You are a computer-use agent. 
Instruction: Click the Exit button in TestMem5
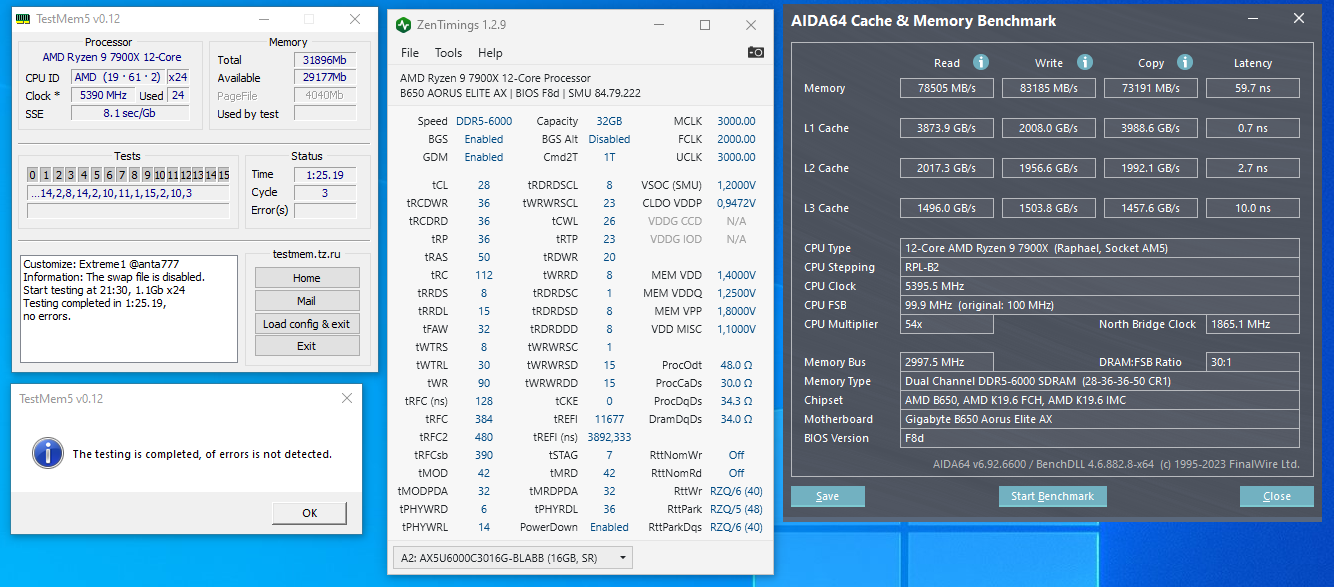(307, 346)
